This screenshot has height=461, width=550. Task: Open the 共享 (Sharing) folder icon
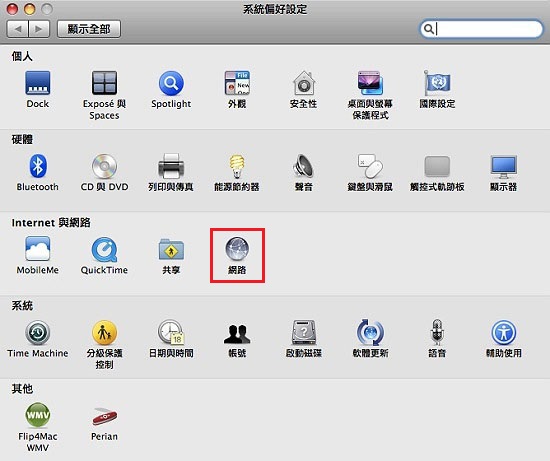pyautogui.click(x=171, y=249)
